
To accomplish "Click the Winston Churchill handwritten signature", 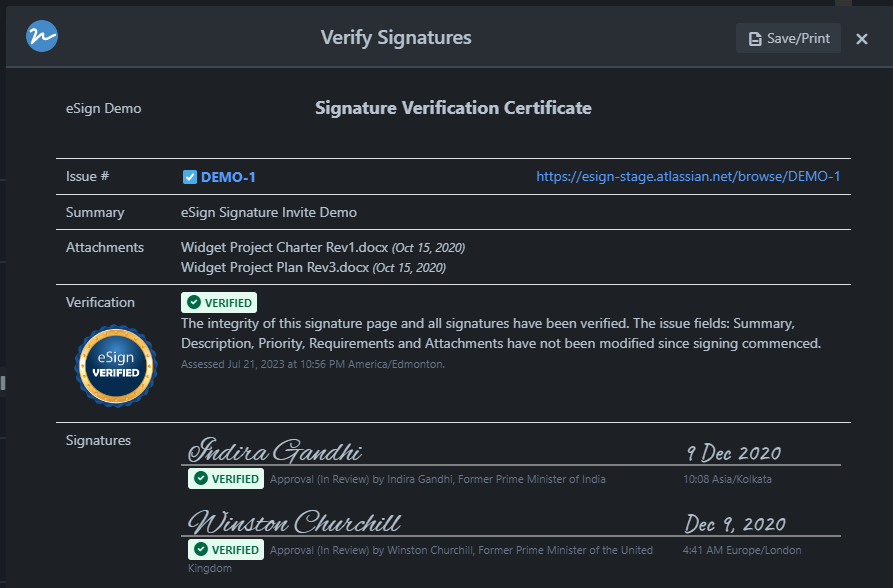I will click(296, 522).
